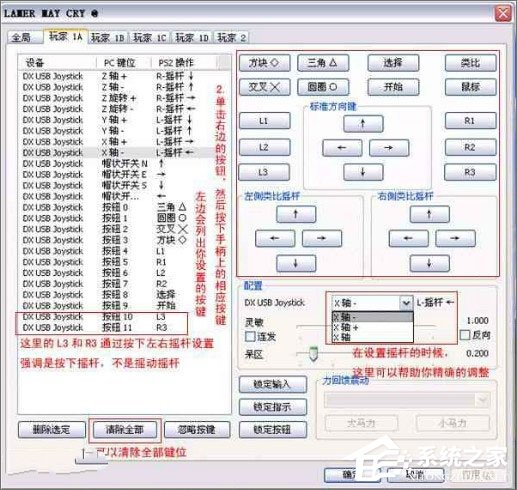Click the L2 button
The height and width of the screenshot is (490, 517).
pyautogui.click(x=265, y=147)
